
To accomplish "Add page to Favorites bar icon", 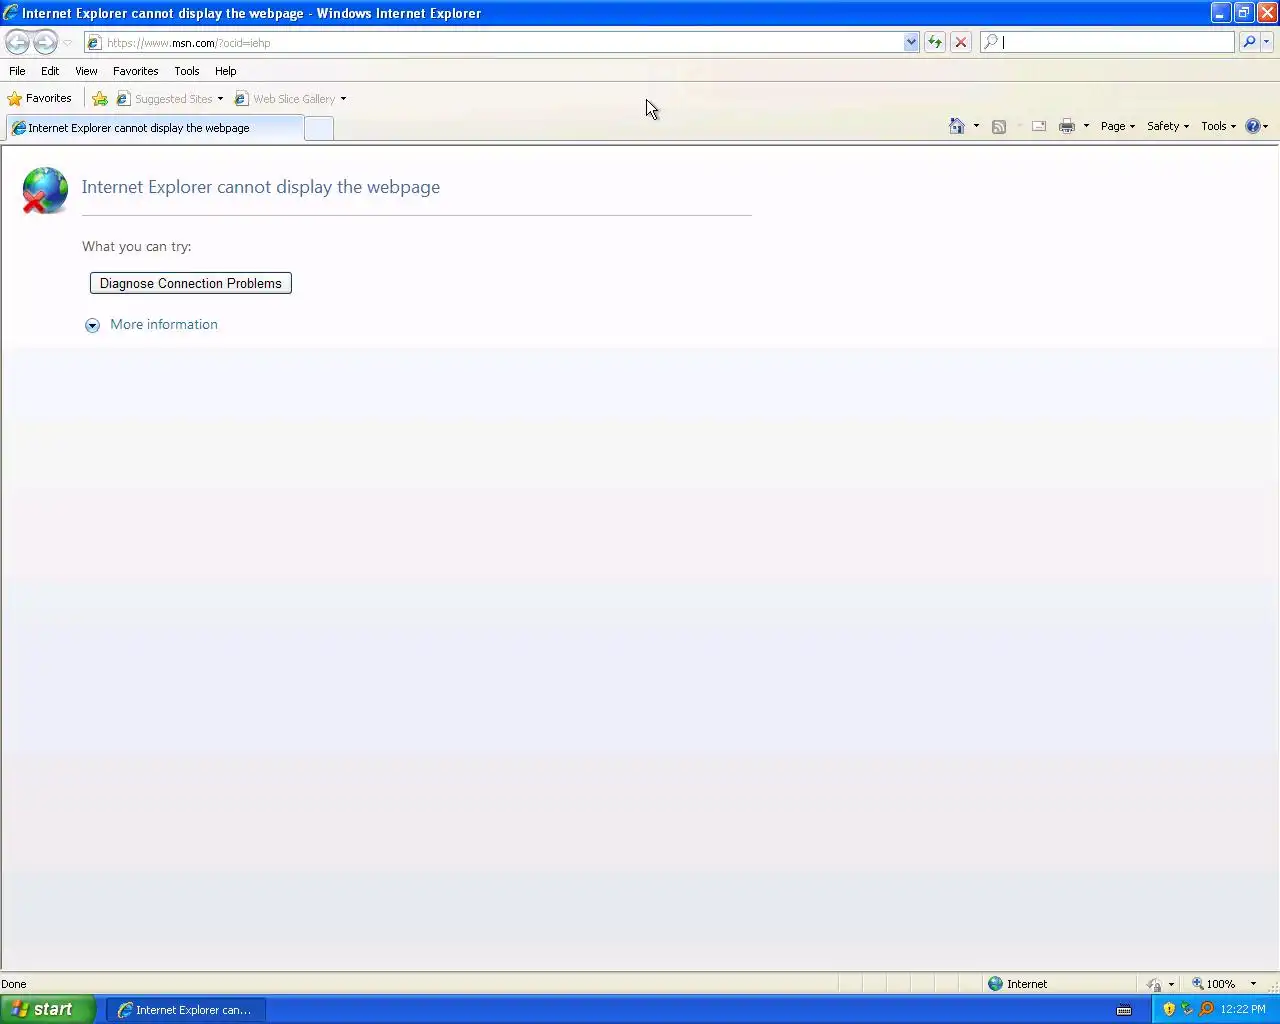I will click(x=100, y=98).
